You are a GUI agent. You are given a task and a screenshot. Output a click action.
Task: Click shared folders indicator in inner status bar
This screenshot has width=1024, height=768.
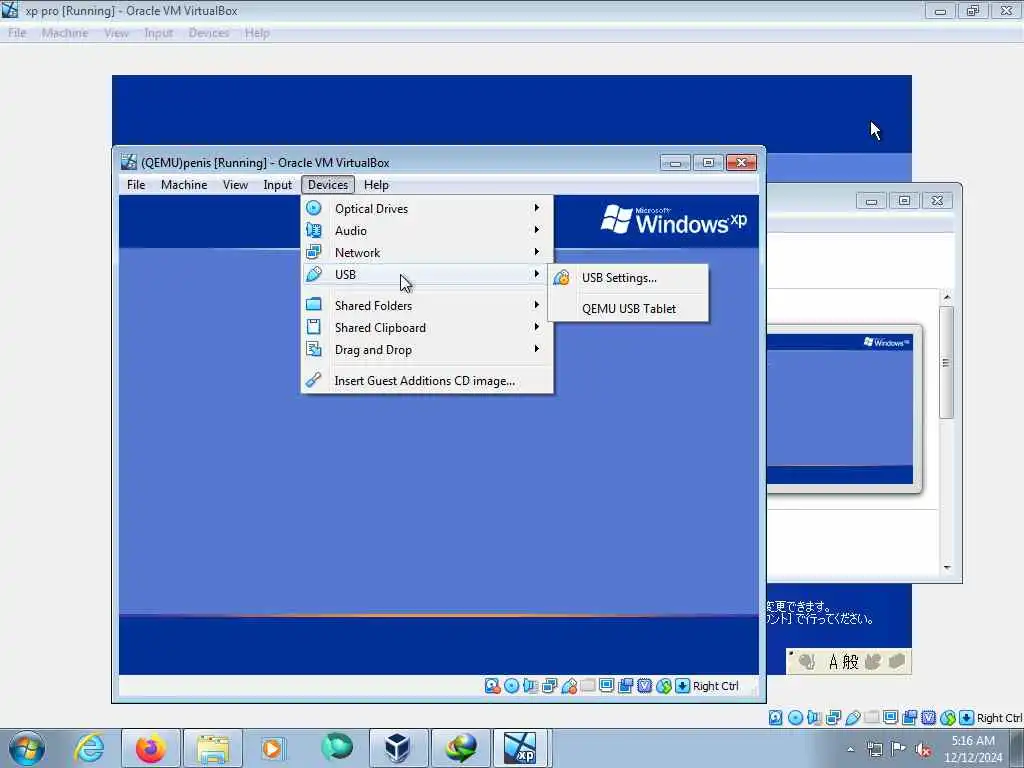coord(588,685)
